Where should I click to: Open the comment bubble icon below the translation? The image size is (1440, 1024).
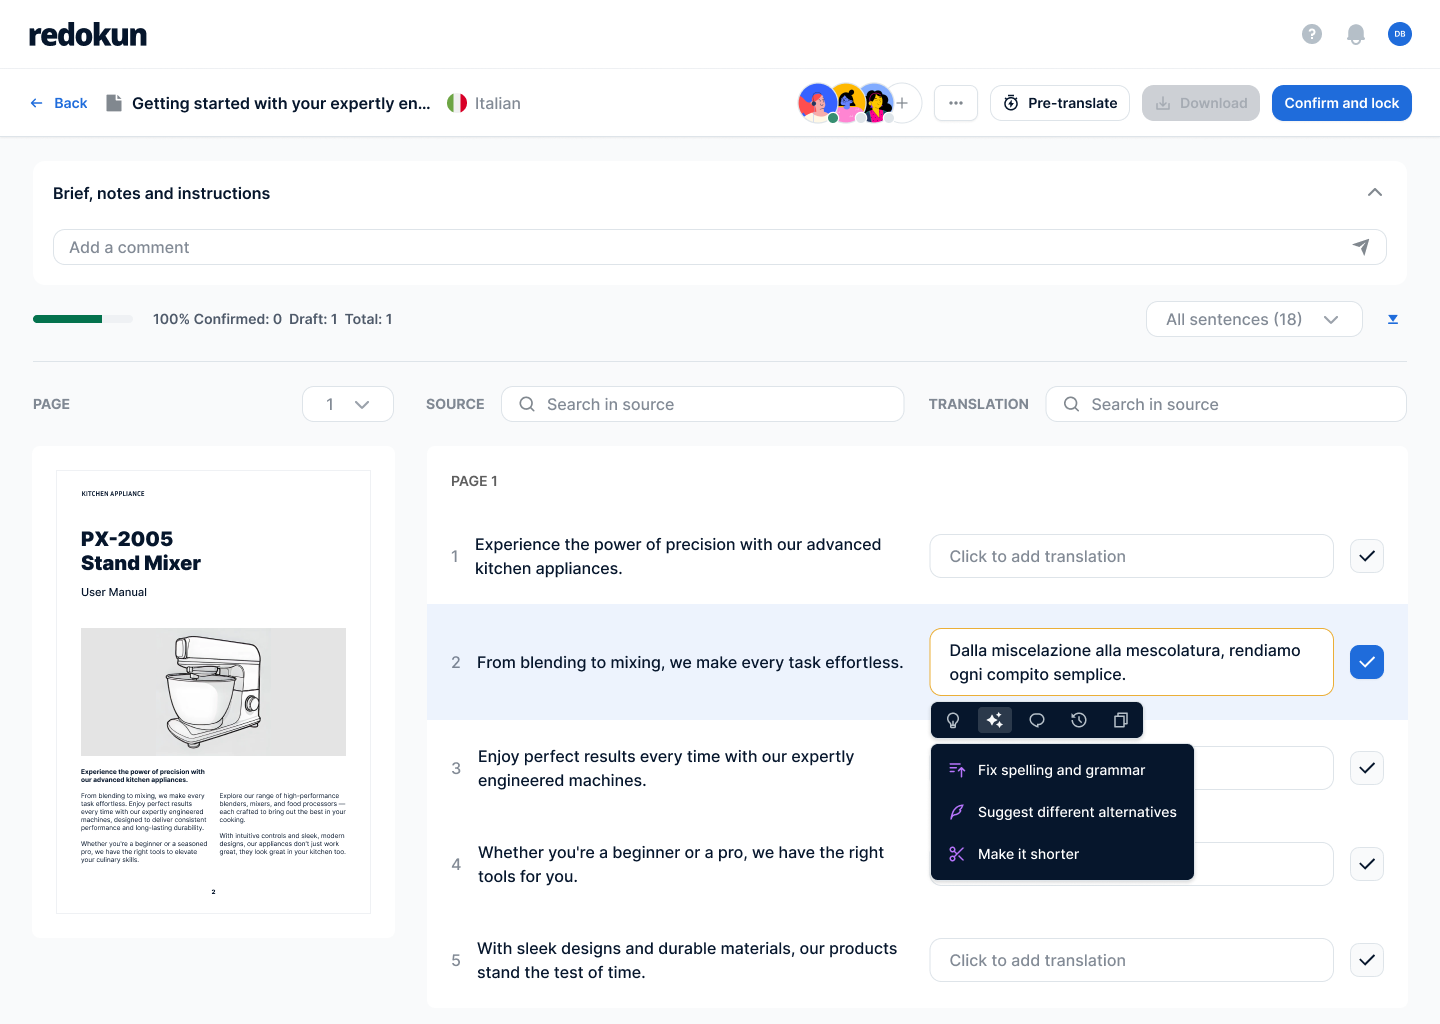1036,720
